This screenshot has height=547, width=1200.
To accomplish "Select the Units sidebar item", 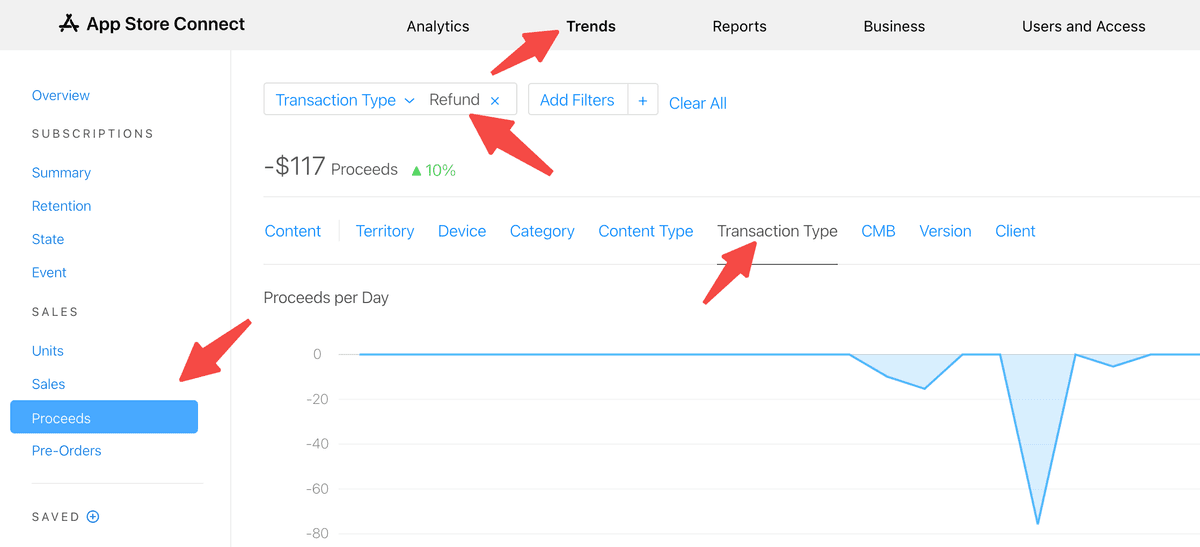I will pos(48,351).
